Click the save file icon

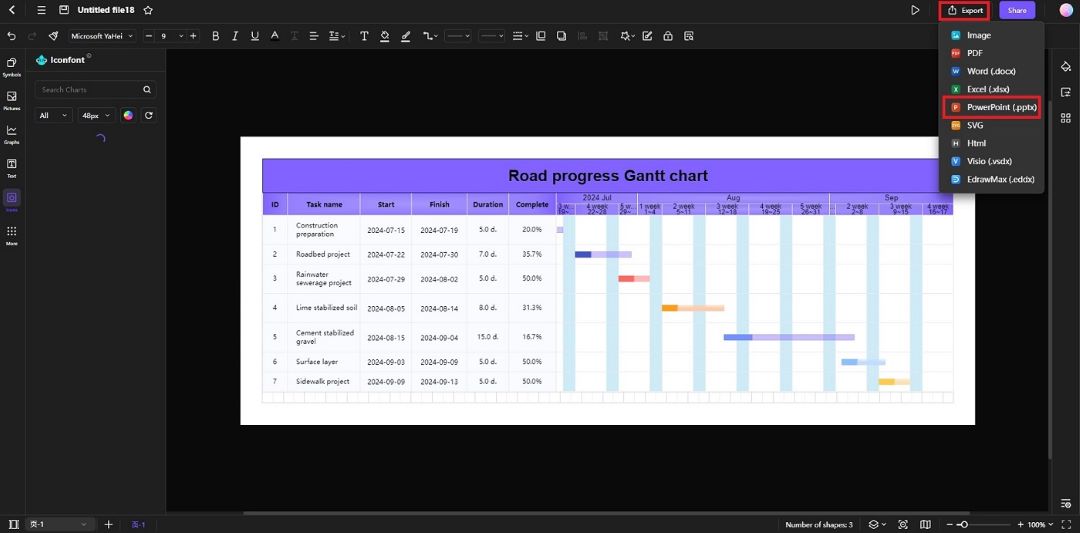click(64, 10)
